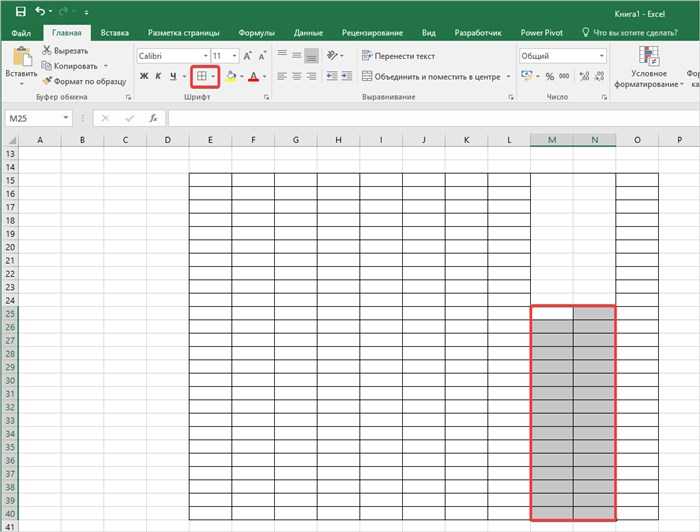
Task: Open the Буфер обмена dialog launcher
Action: coord(129,97)
